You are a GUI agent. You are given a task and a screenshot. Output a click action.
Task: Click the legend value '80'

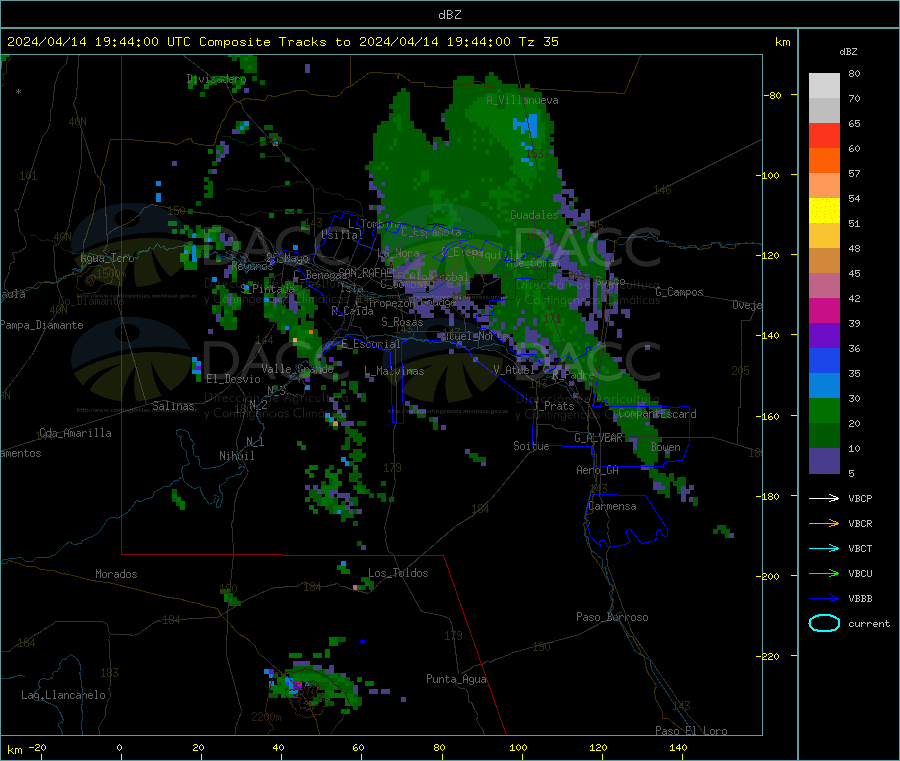click(854, 73)
